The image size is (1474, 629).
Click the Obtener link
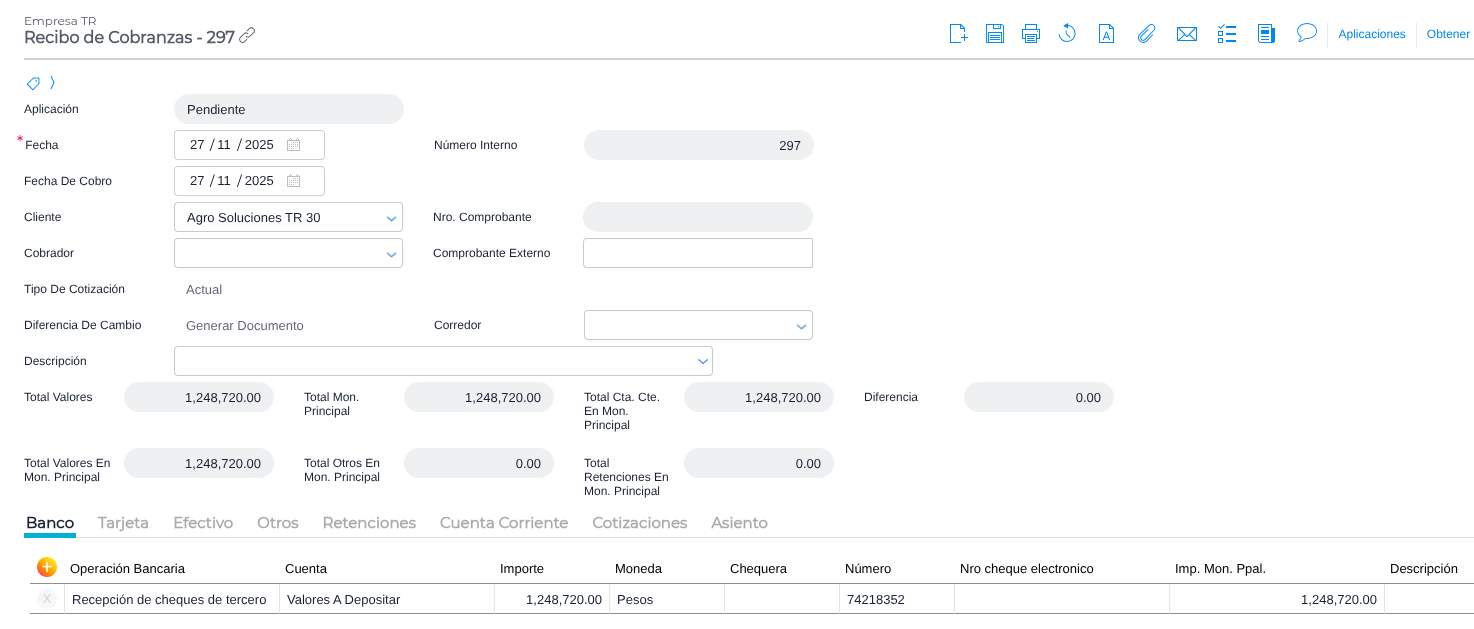[1447, 34]
